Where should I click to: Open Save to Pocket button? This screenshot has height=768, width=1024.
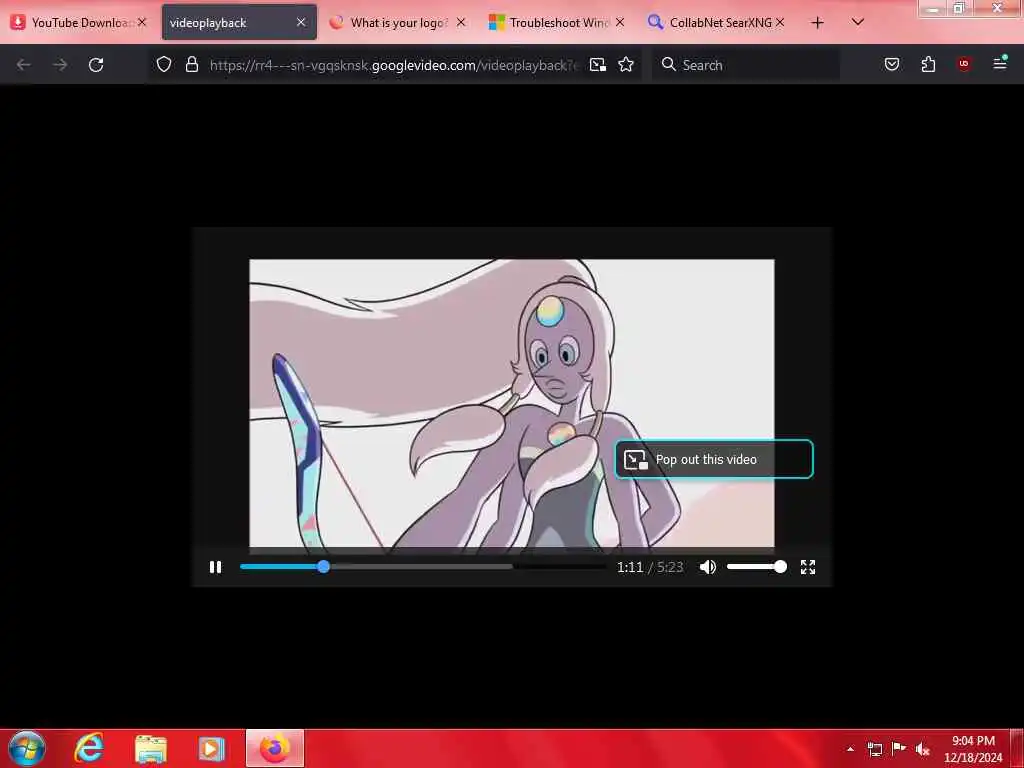point(892,64)
